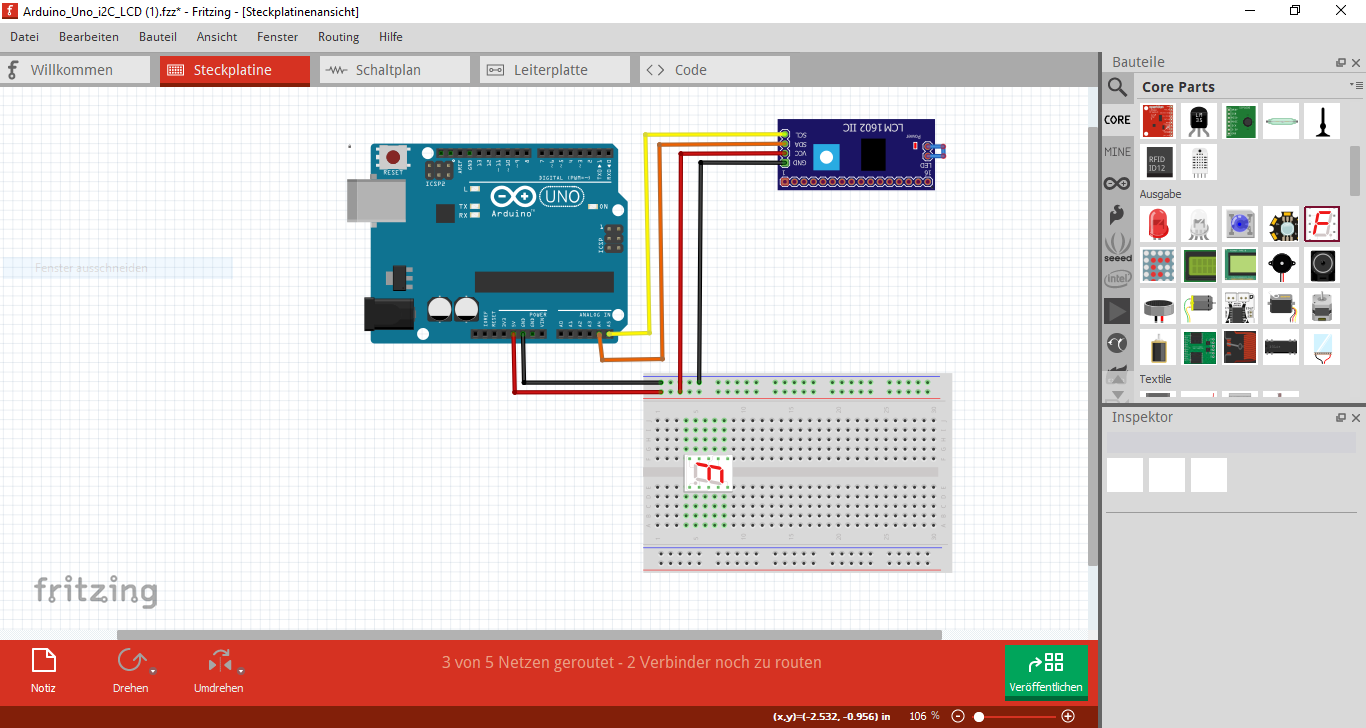The image size is (1366, 728).
Task: Open the Datei menu
Action: [24, 37]
